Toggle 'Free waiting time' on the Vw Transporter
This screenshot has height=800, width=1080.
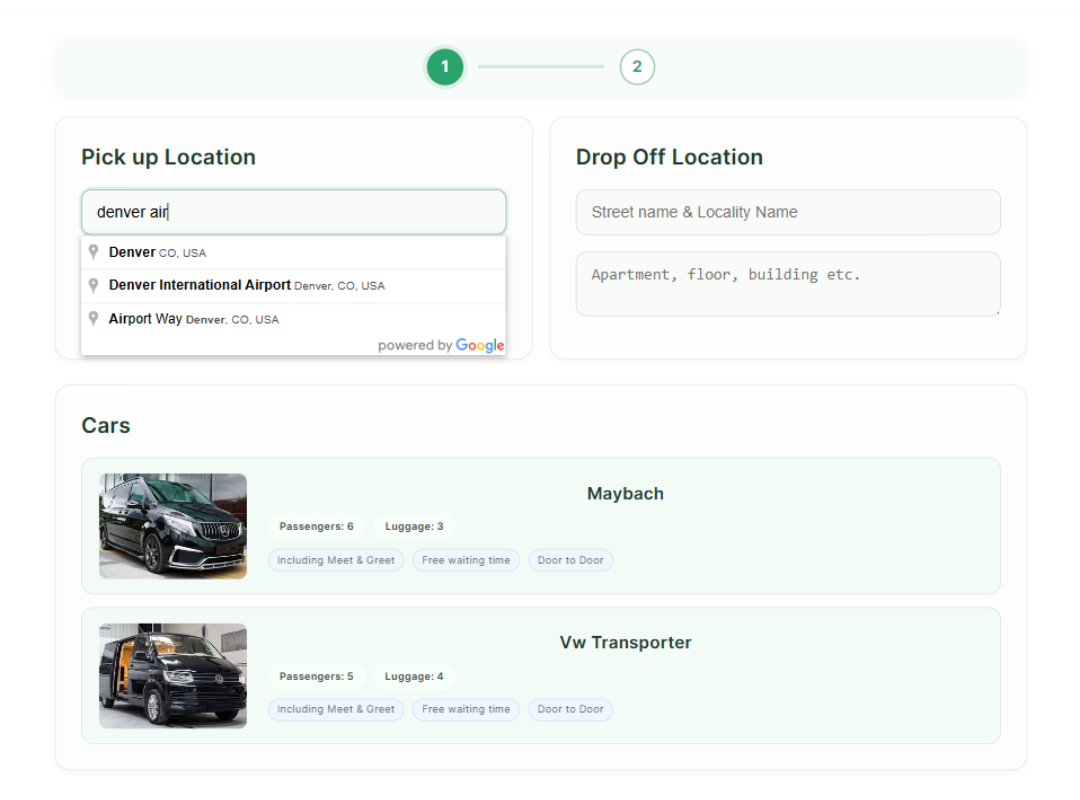(x=466, y=709)
